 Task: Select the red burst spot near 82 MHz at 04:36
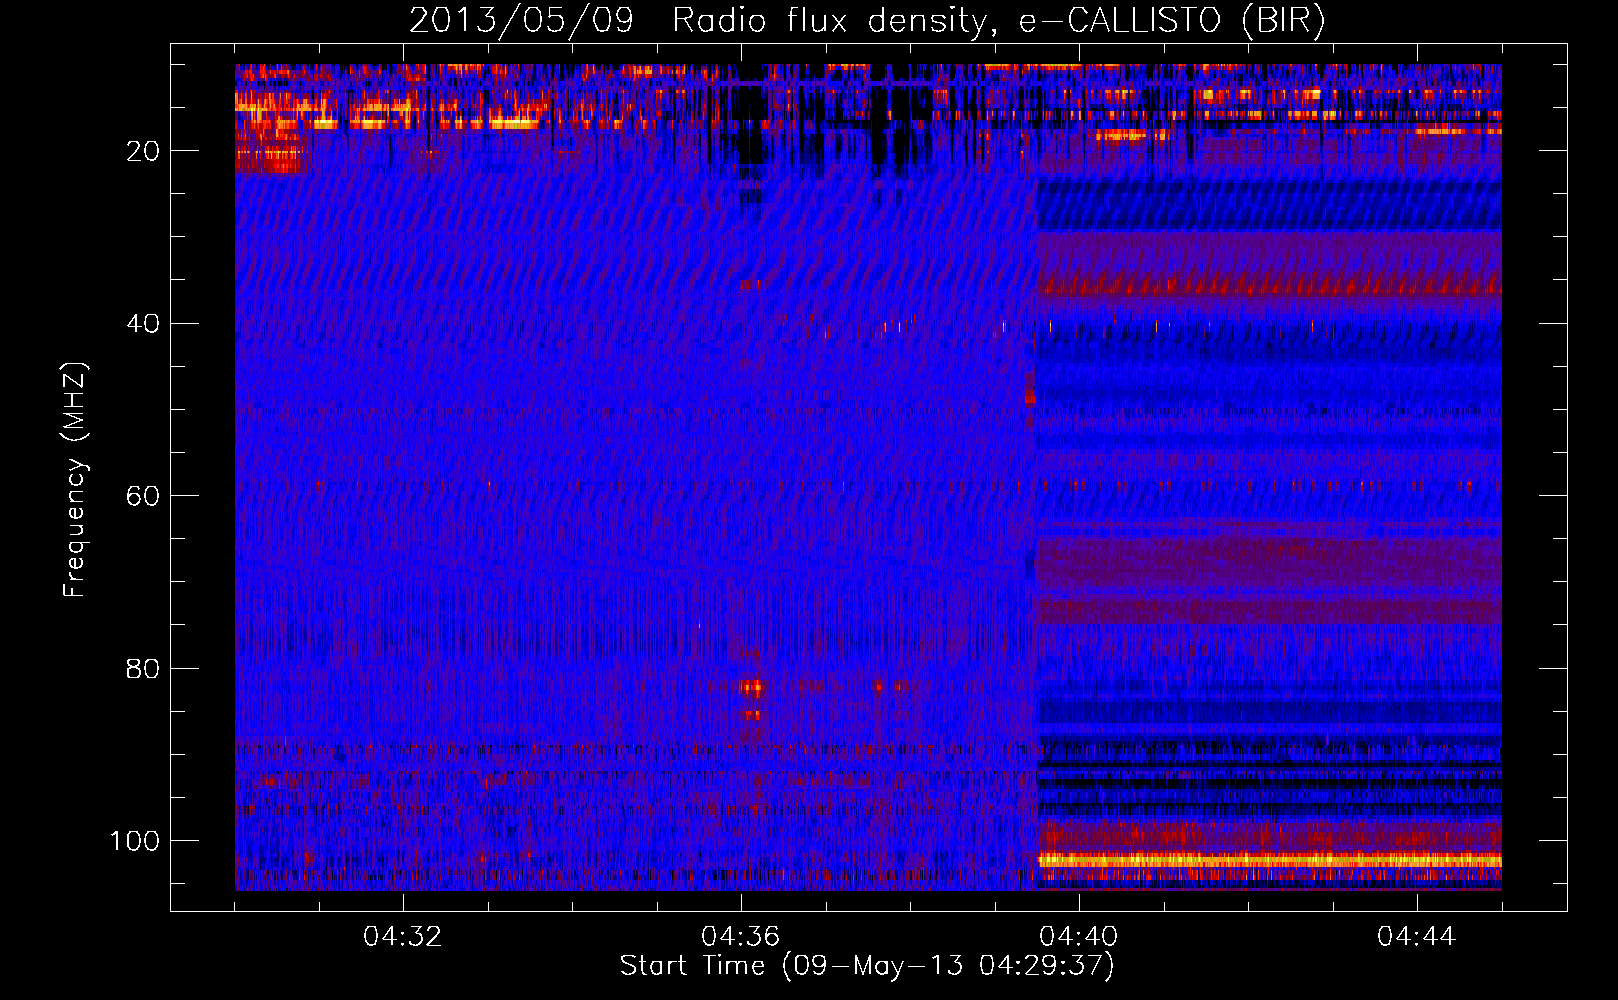coord(751,687)
